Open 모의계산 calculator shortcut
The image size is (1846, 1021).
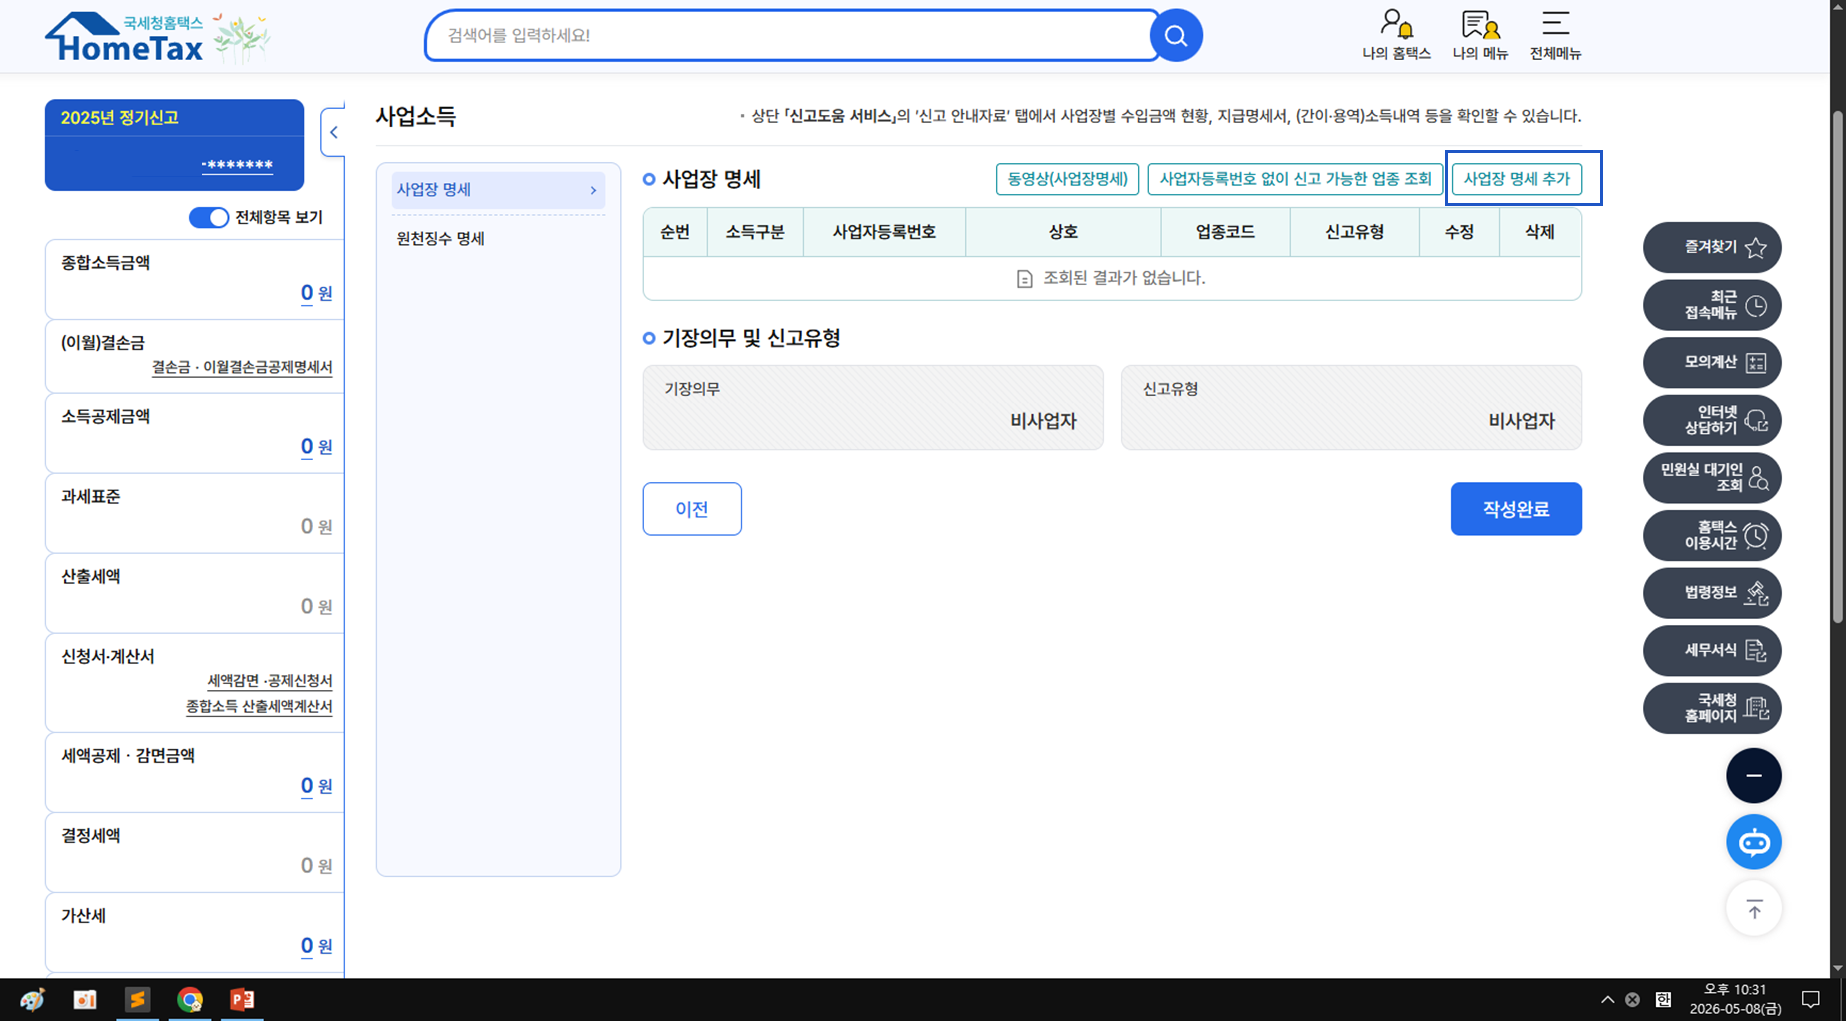(1712, 362)
